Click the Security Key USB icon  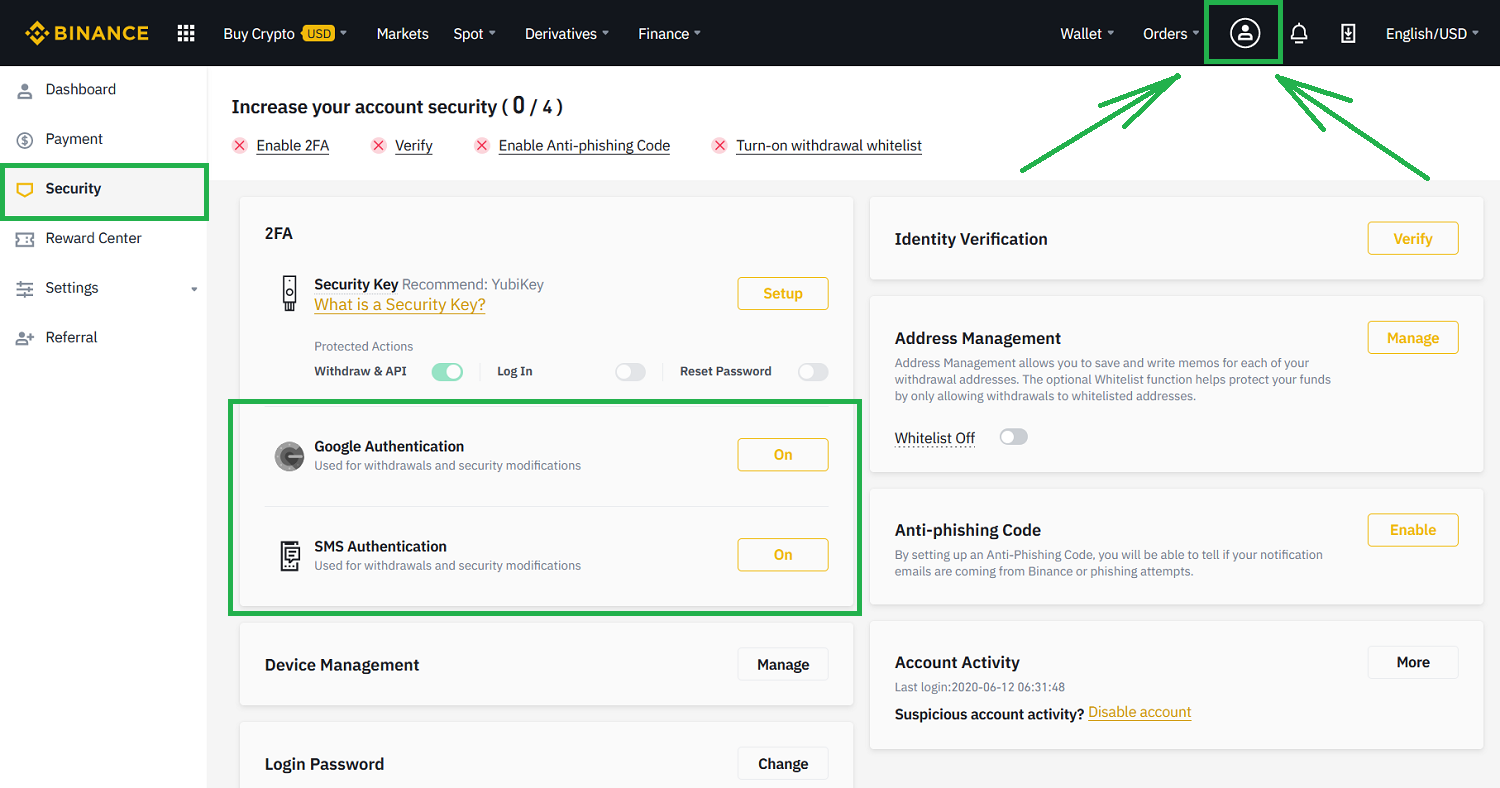(x=288, y=293)
